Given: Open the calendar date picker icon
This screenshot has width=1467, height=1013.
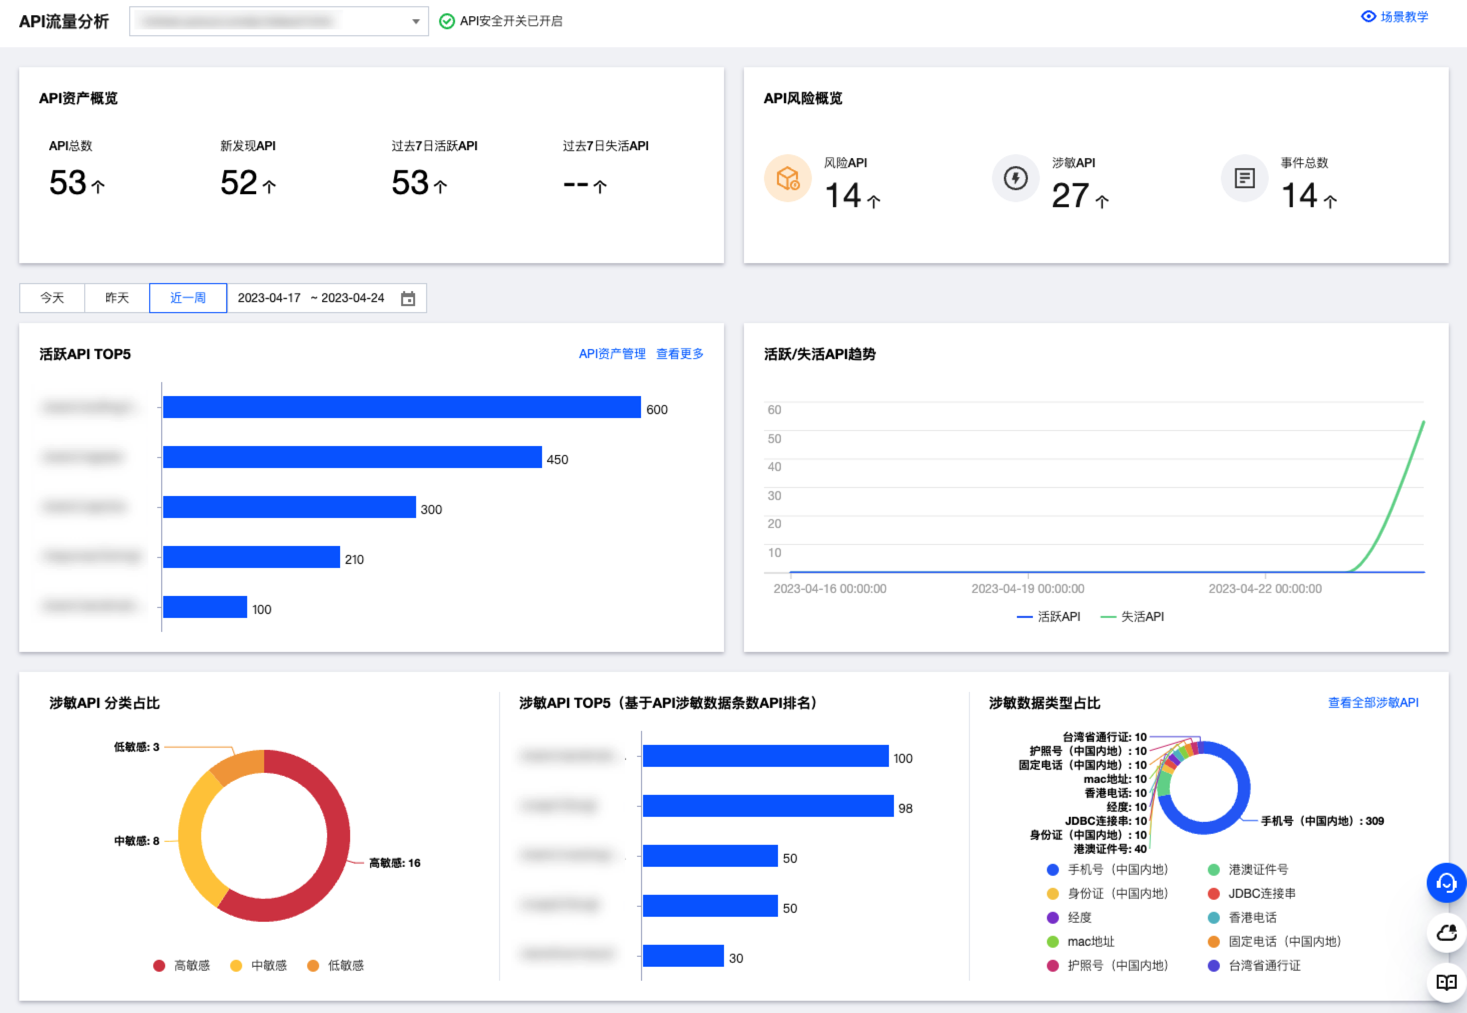Looking at the screenshot, I should (408, 299).
